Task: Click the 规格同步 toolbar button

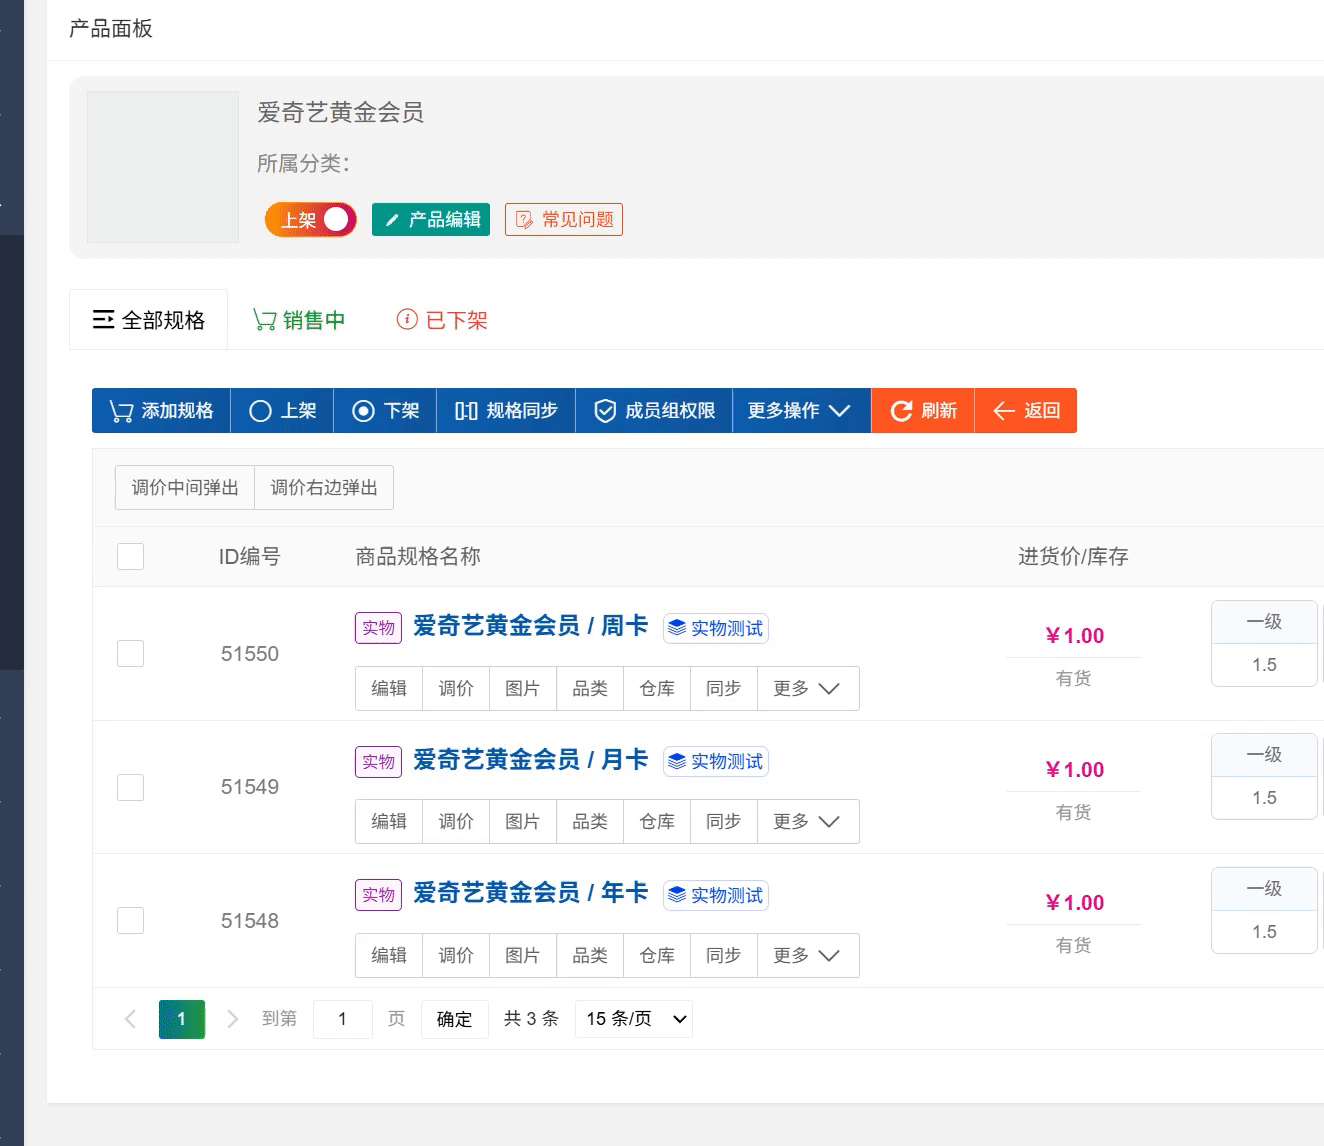Action: tap(506, 411)
